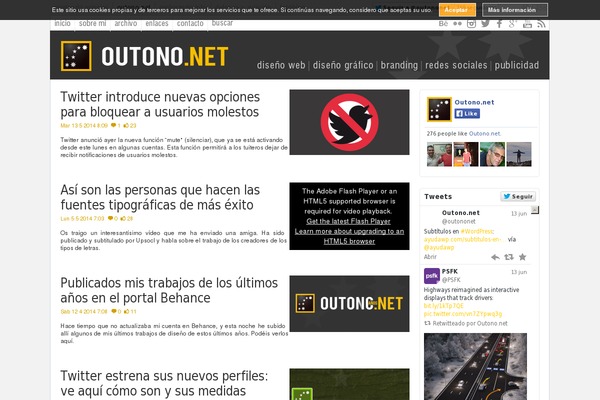Click the highway image in PSFK tweet

pos(475,366)
